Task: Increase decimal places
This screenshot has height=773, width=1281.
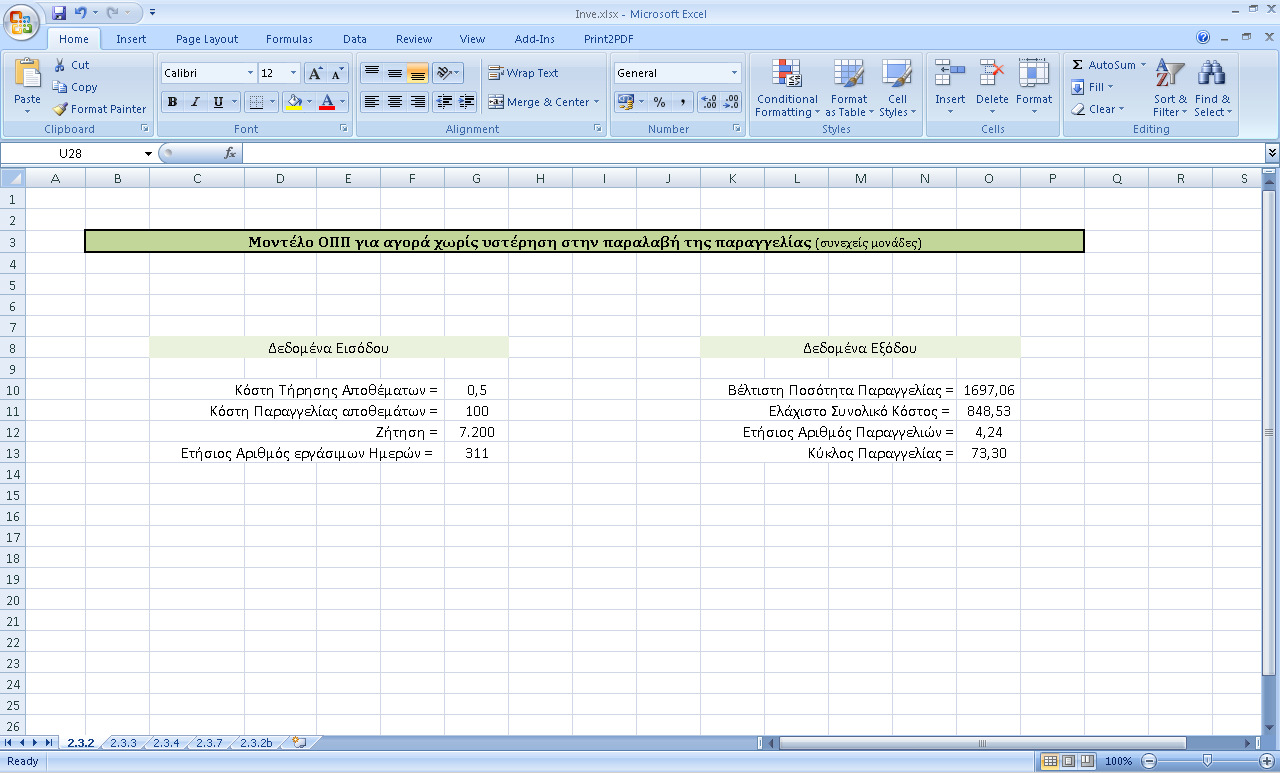Action: (709, 102)
